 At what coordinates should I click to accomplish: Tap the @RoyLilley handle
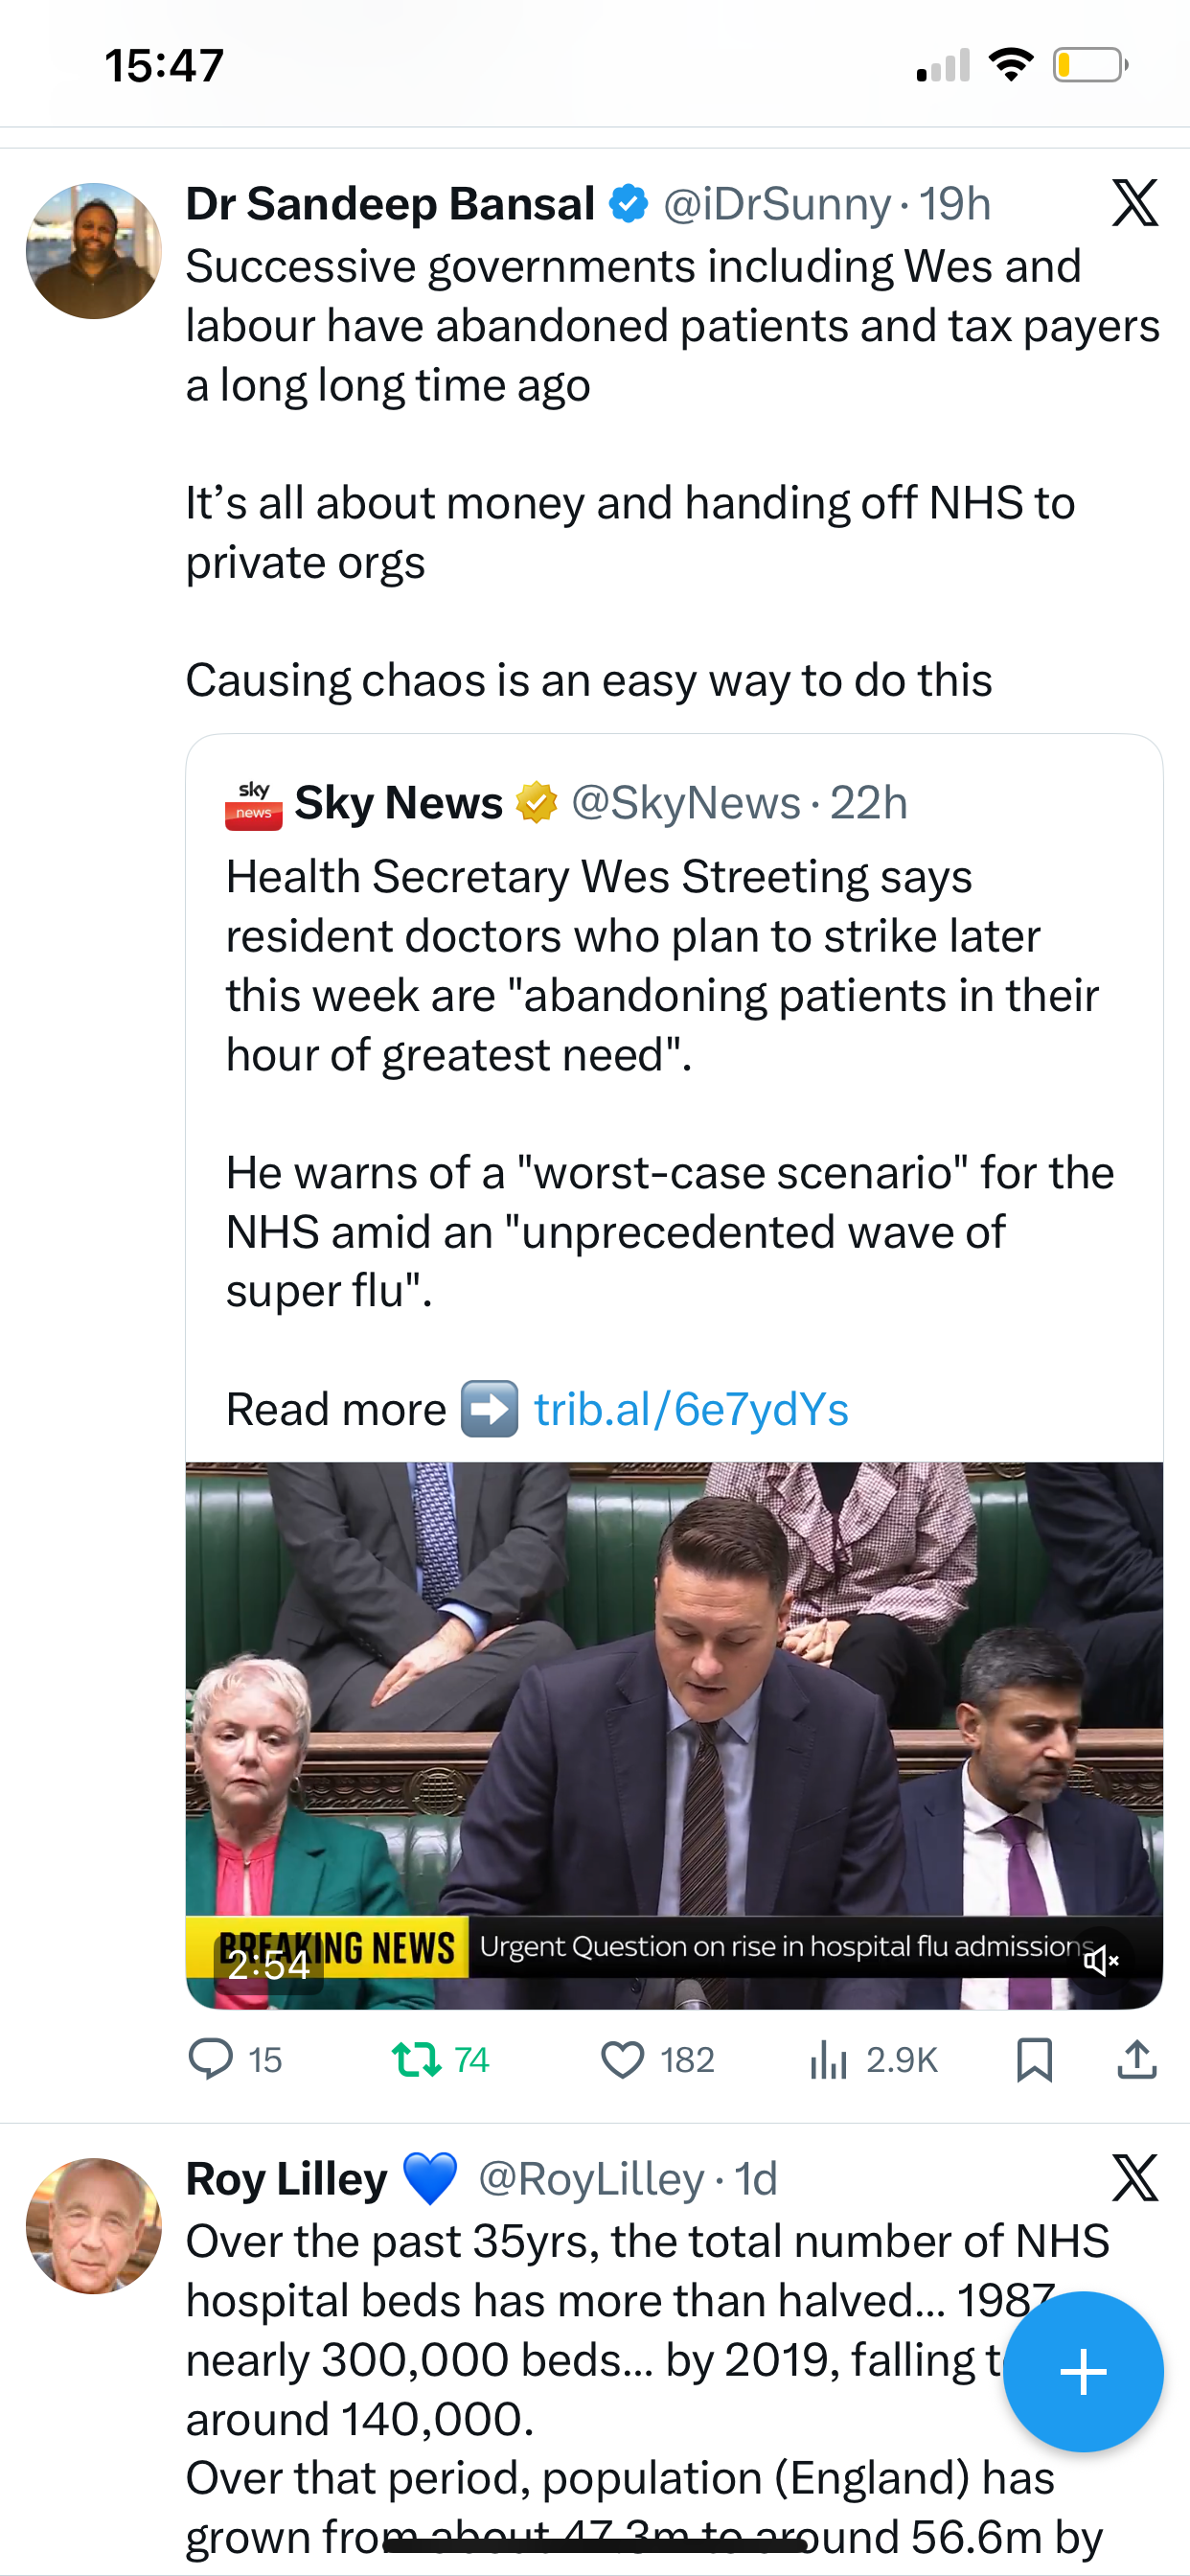[591, 2178]
